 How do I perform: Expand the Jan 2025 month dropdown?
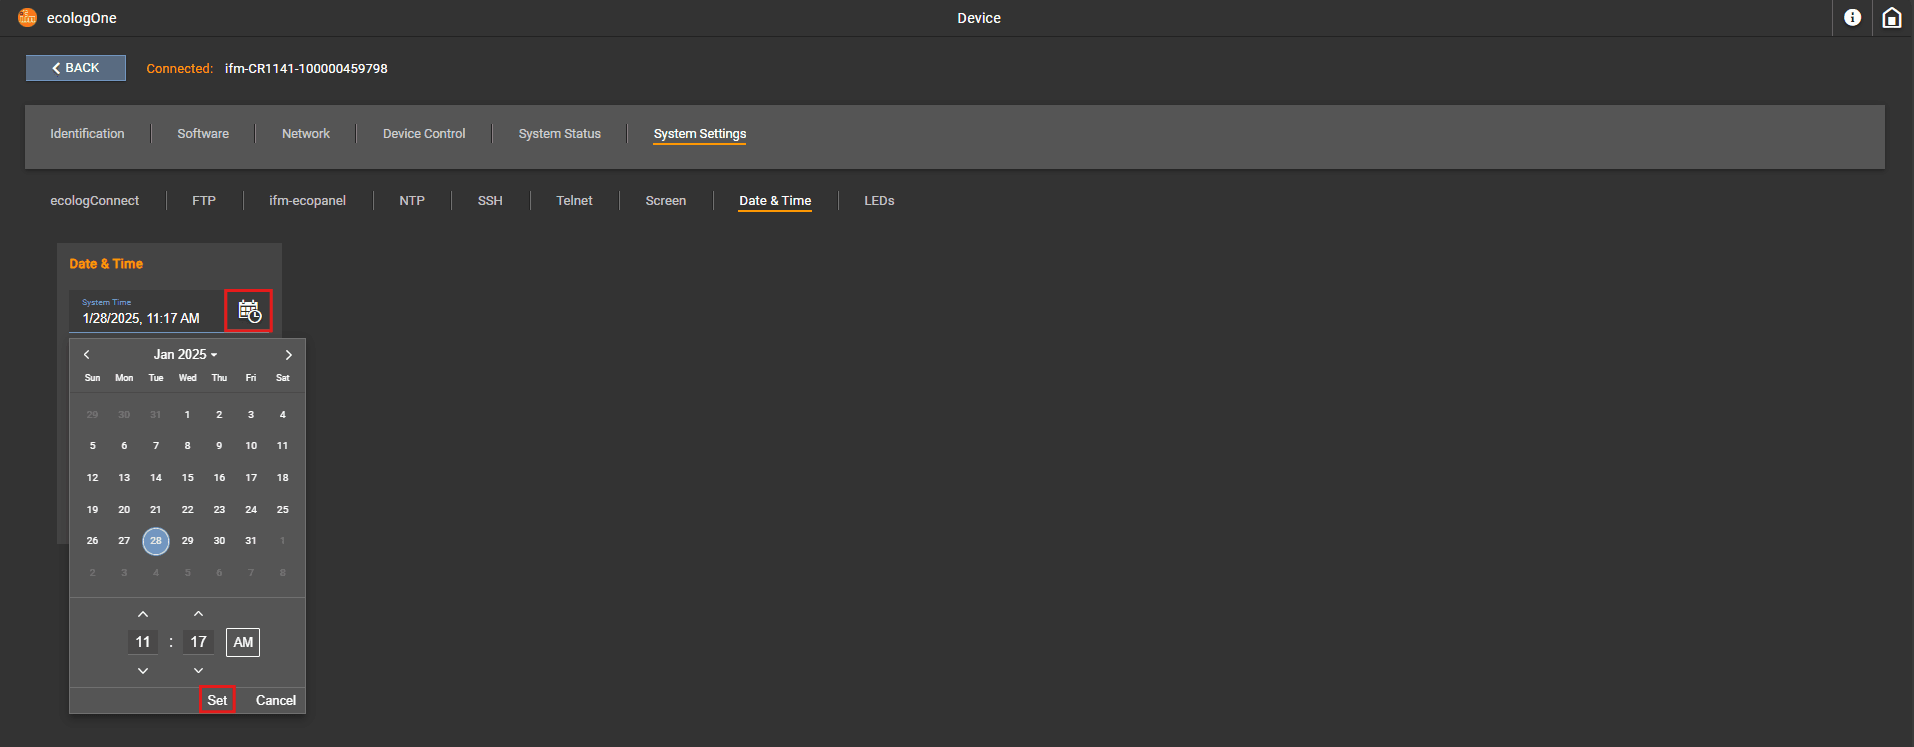coord(185,355)
